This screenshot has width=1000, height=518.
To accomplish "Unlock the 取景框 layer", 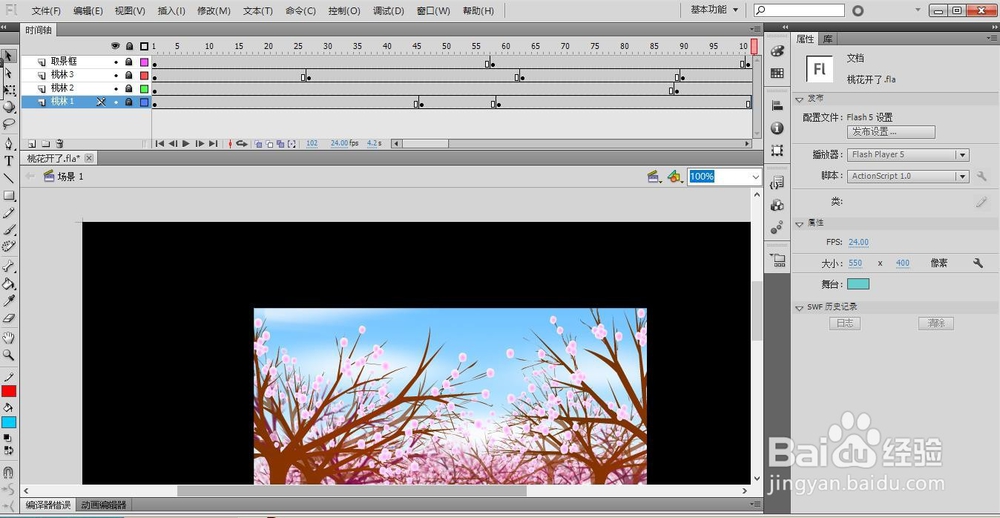I will pos(129,62).
